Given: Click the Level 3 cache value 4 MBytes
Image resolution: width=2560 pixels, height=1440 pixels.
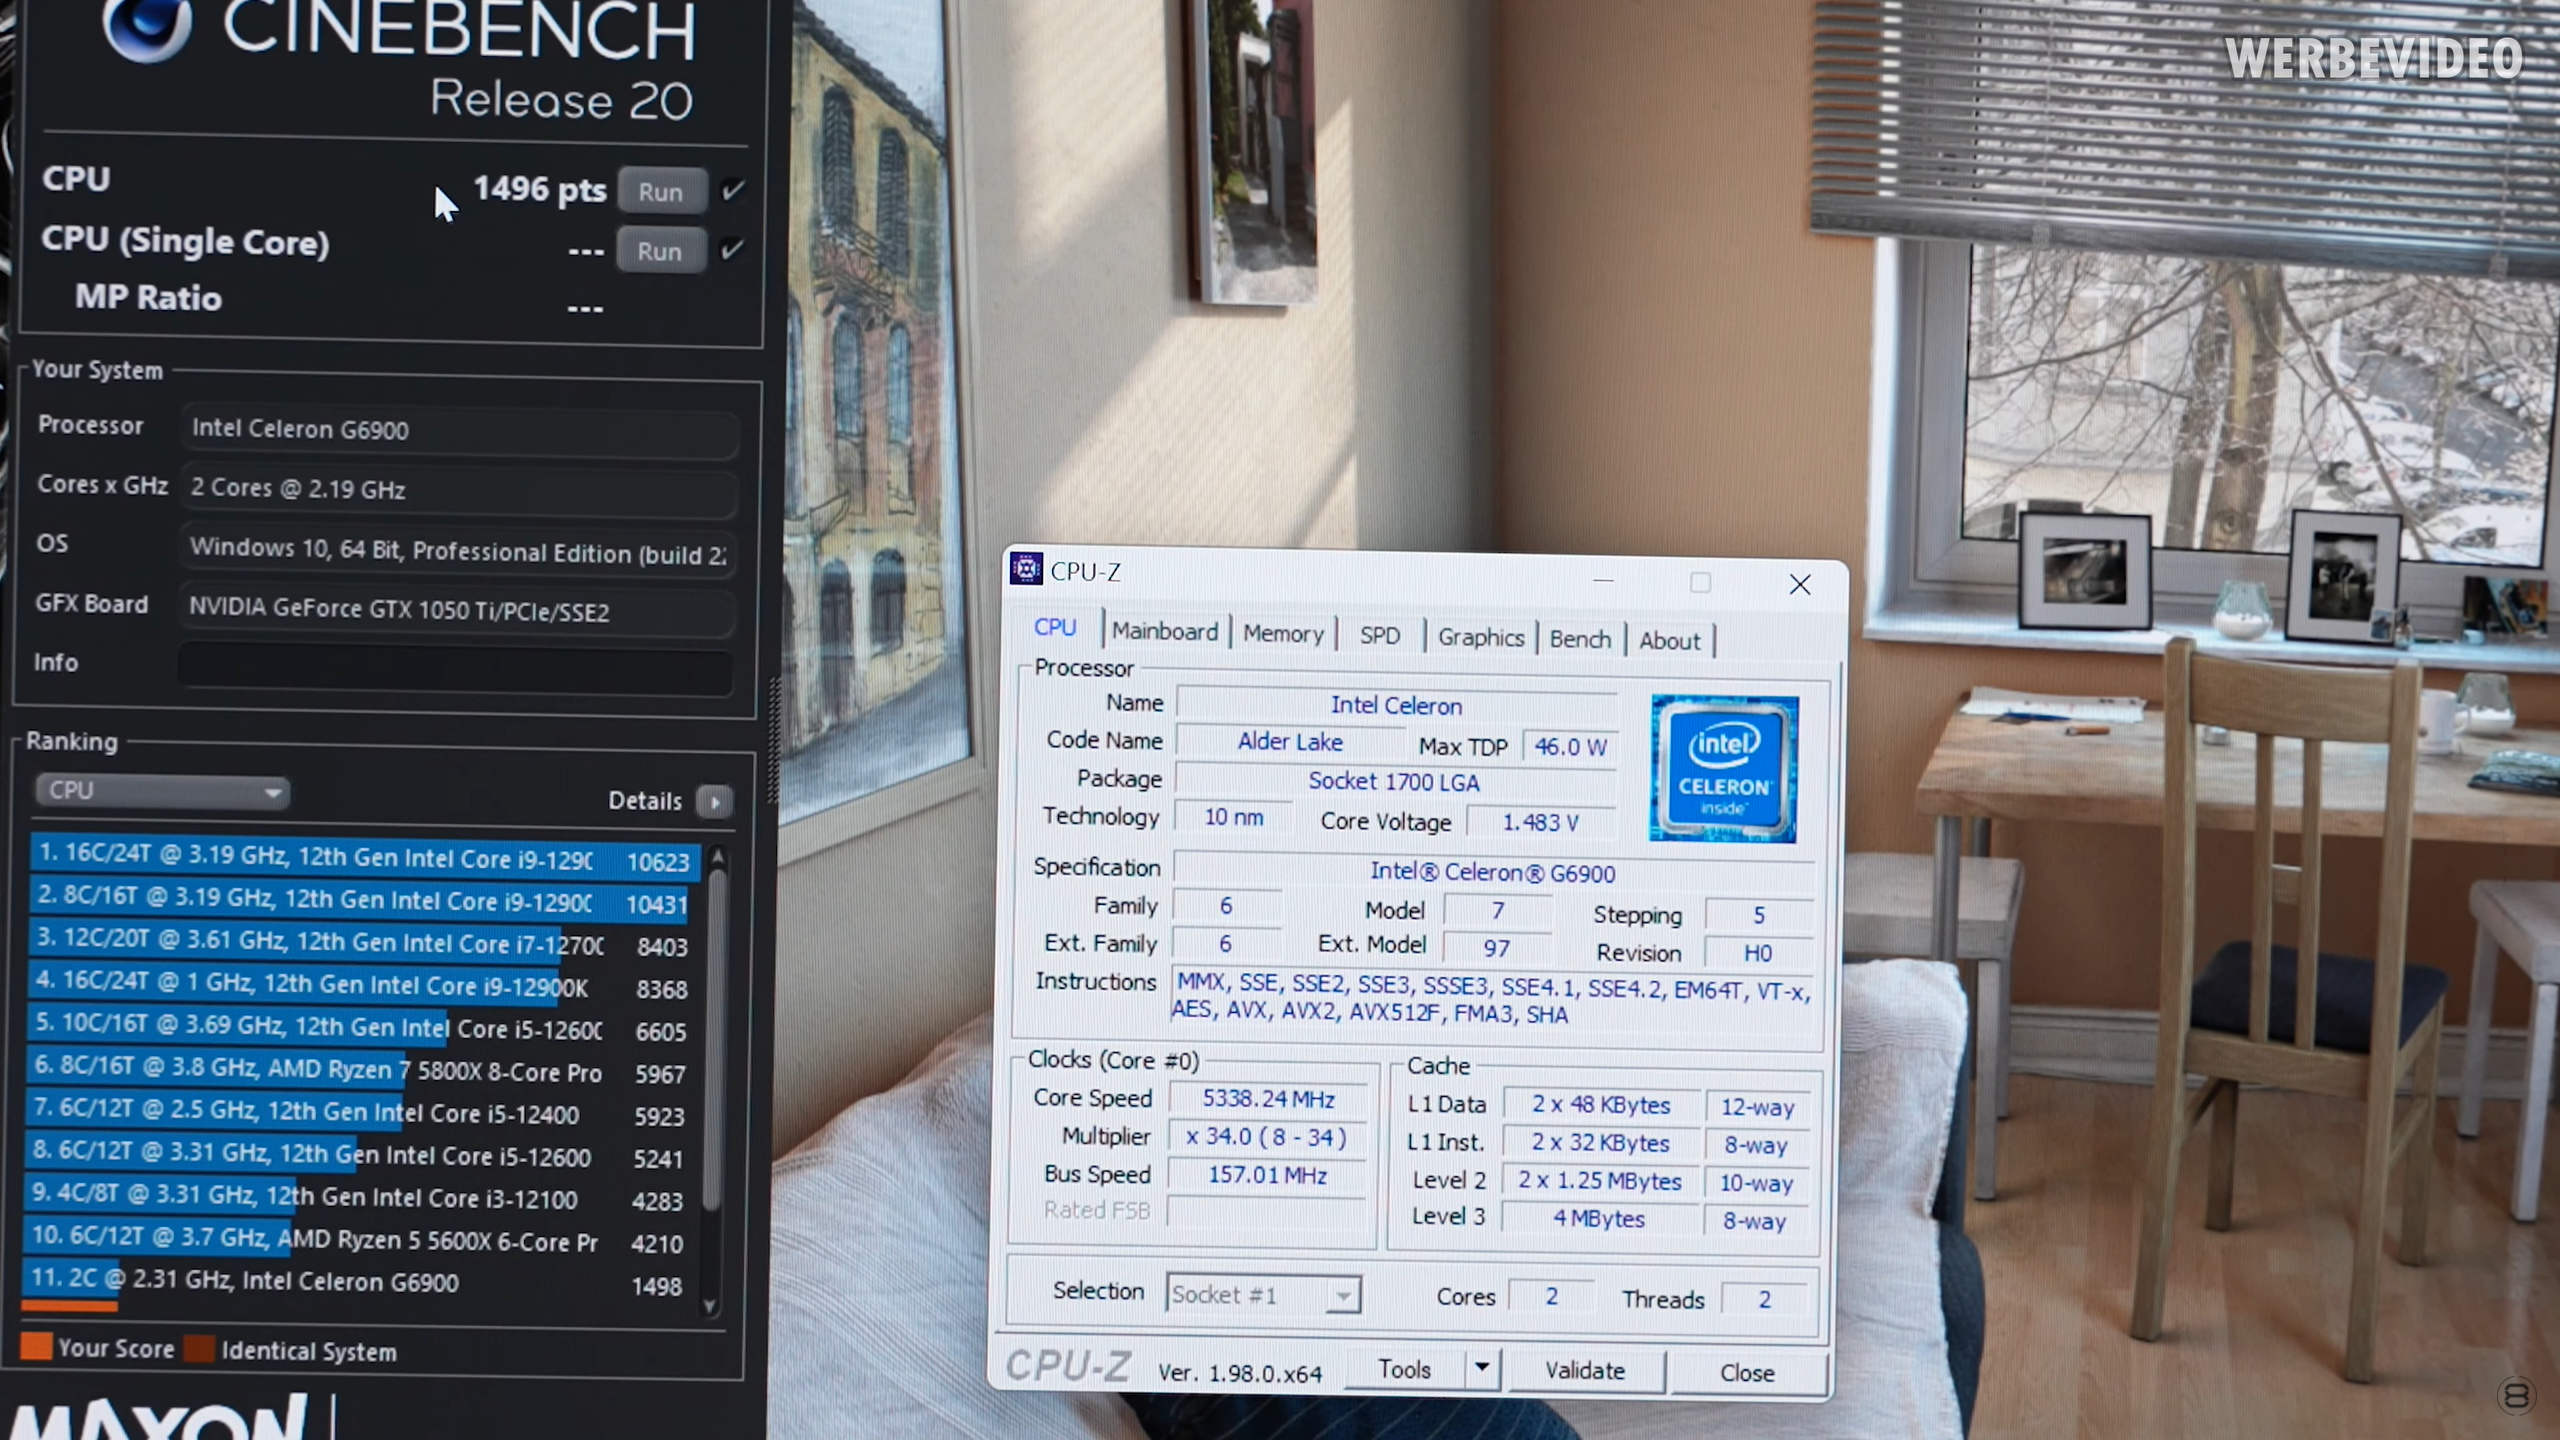Looking at the screenshot, I should click(1599, 1219).
